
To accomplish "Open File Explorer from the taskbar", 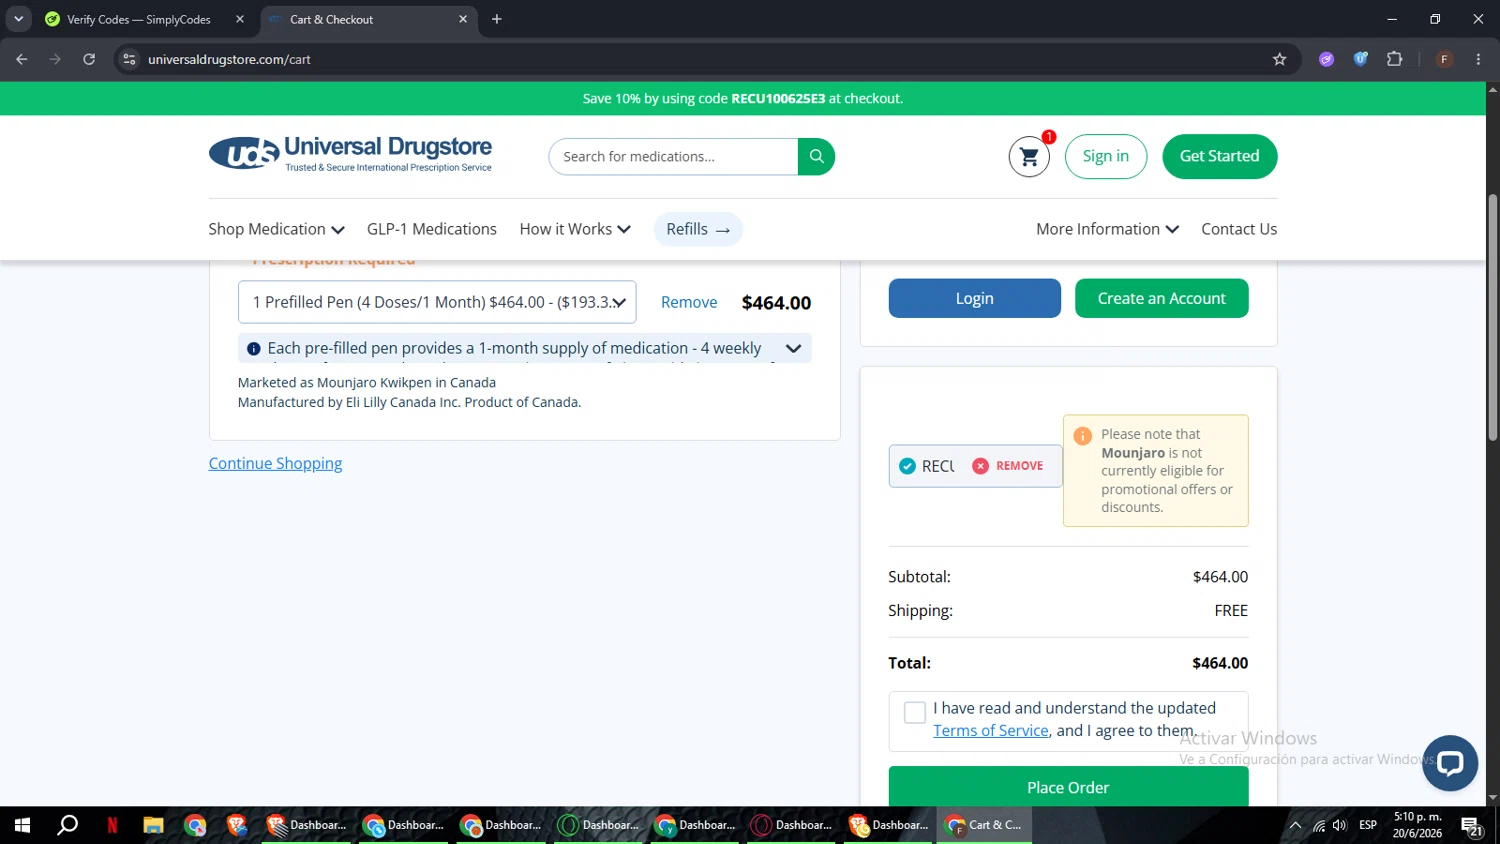I will (x=153, y=825).
